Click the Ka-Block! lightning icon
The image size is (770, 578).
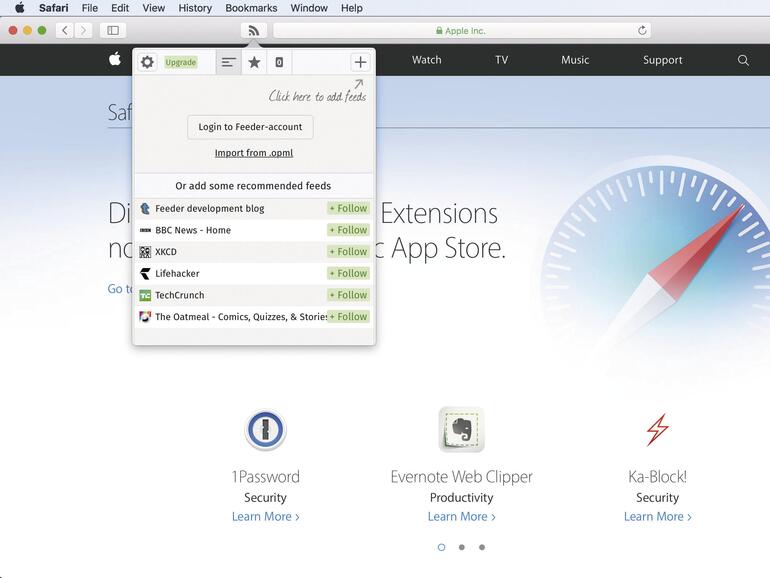coord(658,430)
